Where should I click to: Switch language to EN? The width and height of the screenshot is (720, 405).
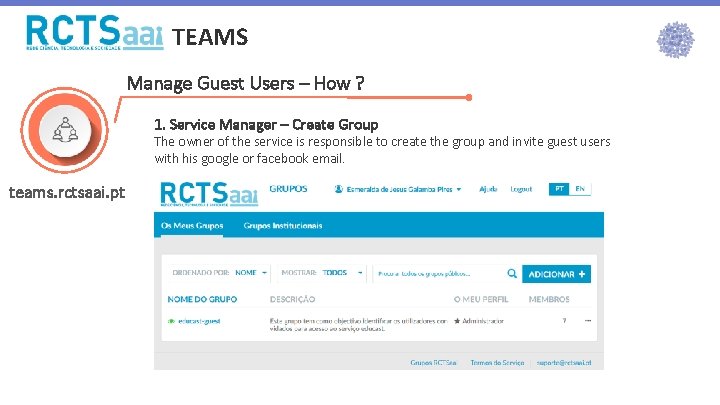(x=580, y=189)
